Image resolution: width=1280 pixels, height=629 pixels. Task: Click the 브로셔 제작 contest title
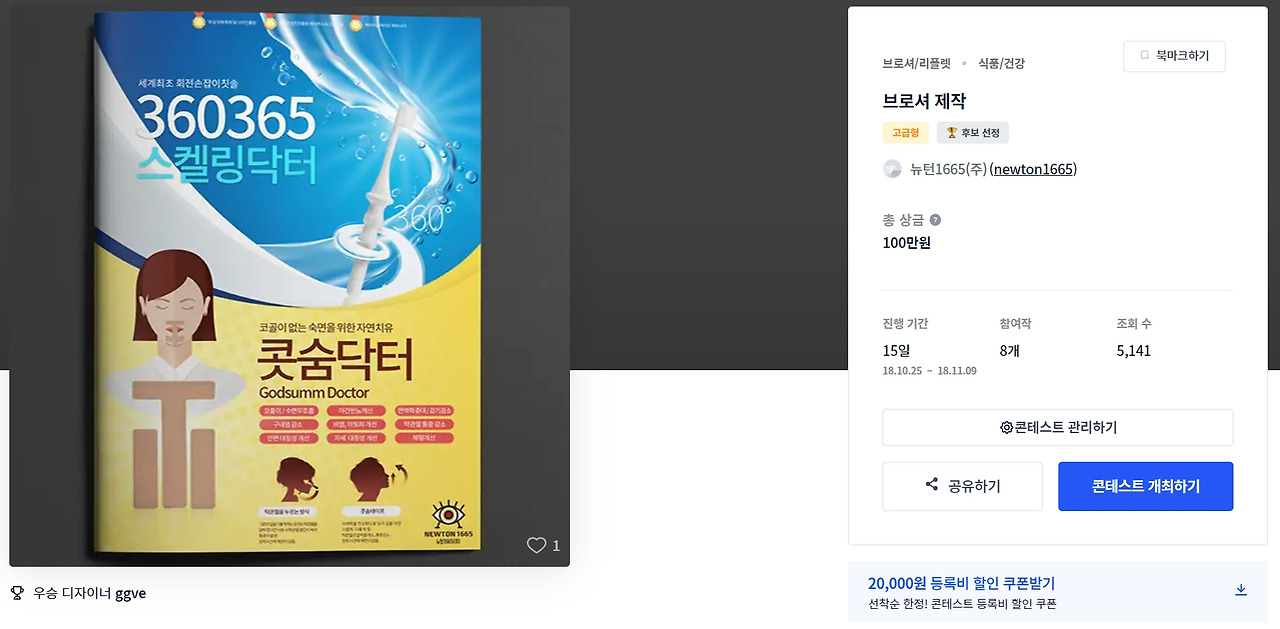[924, 101]
